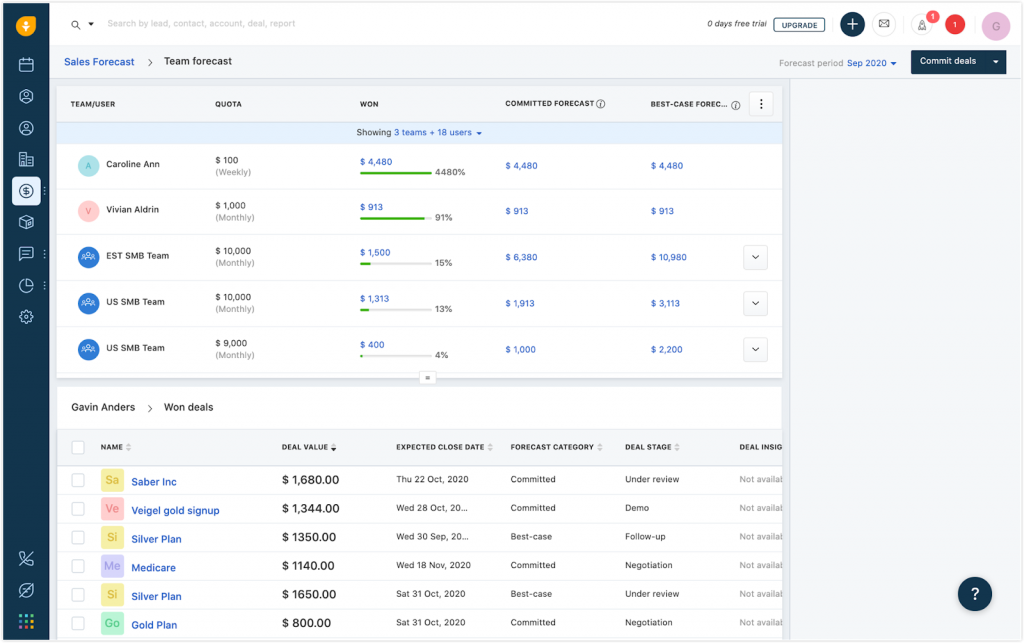
Task: Toggle the select-all checkbox in the deals header
Action: [x=78, y=447]
